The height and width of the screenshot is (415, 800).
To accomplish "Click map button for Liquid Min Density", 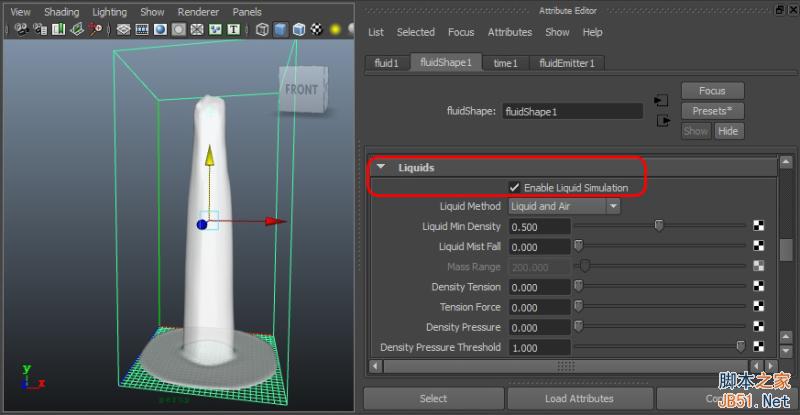I will pyautogui.click(x=759, y=226).
